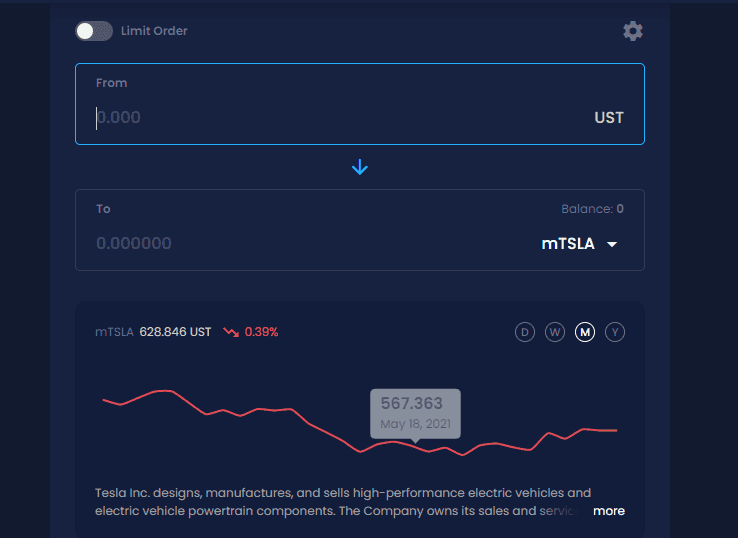Click the 628.846 UST price label
This screenshot has width=738, height=538.
pos(175,332)
